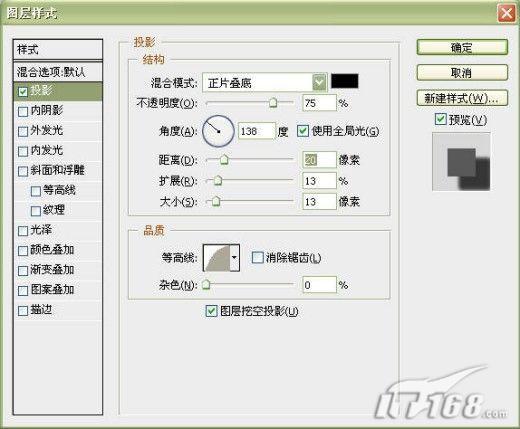520x429 pixels.
Task: Click the angle dial control
Action: click(x=218, y=131)
